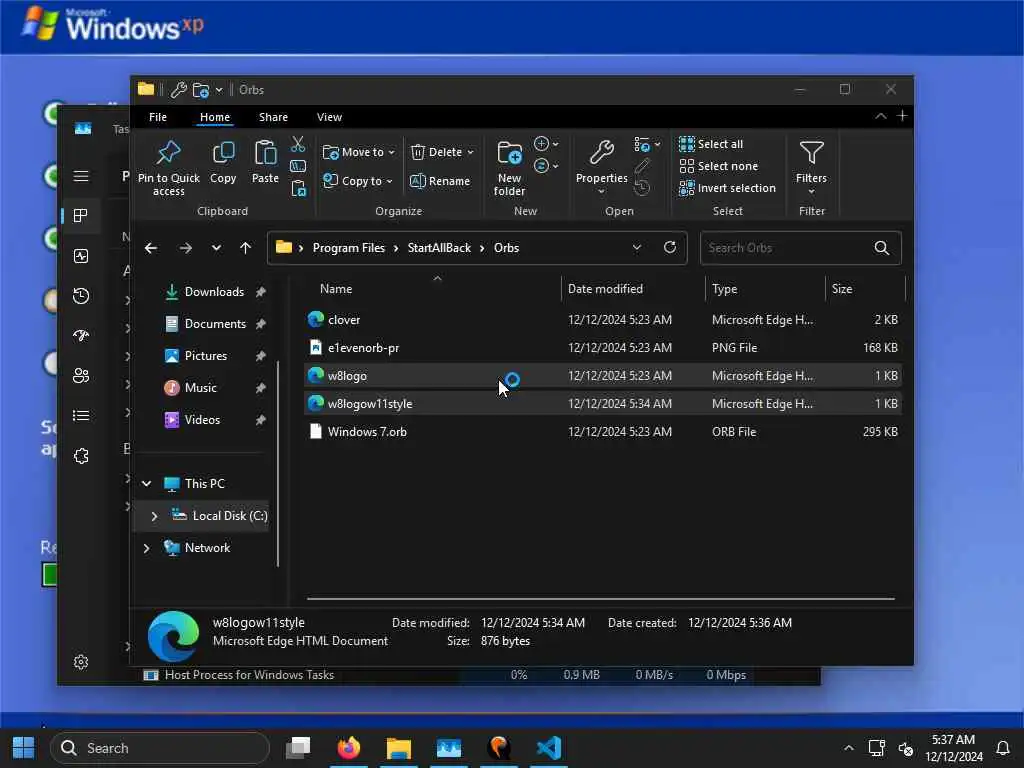1024x768 pixels.
Task: Open Task Manager App history icon
Action: click(81, 296)
